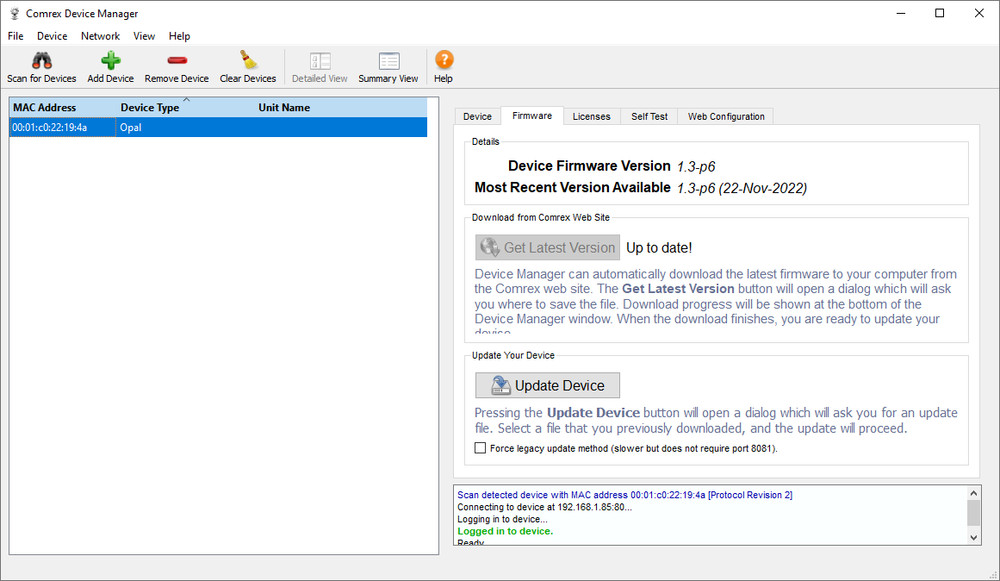This screenshot has width=1000, height=581.
Task: Click log panel scroll down arrow
Action: pos(973,538)
